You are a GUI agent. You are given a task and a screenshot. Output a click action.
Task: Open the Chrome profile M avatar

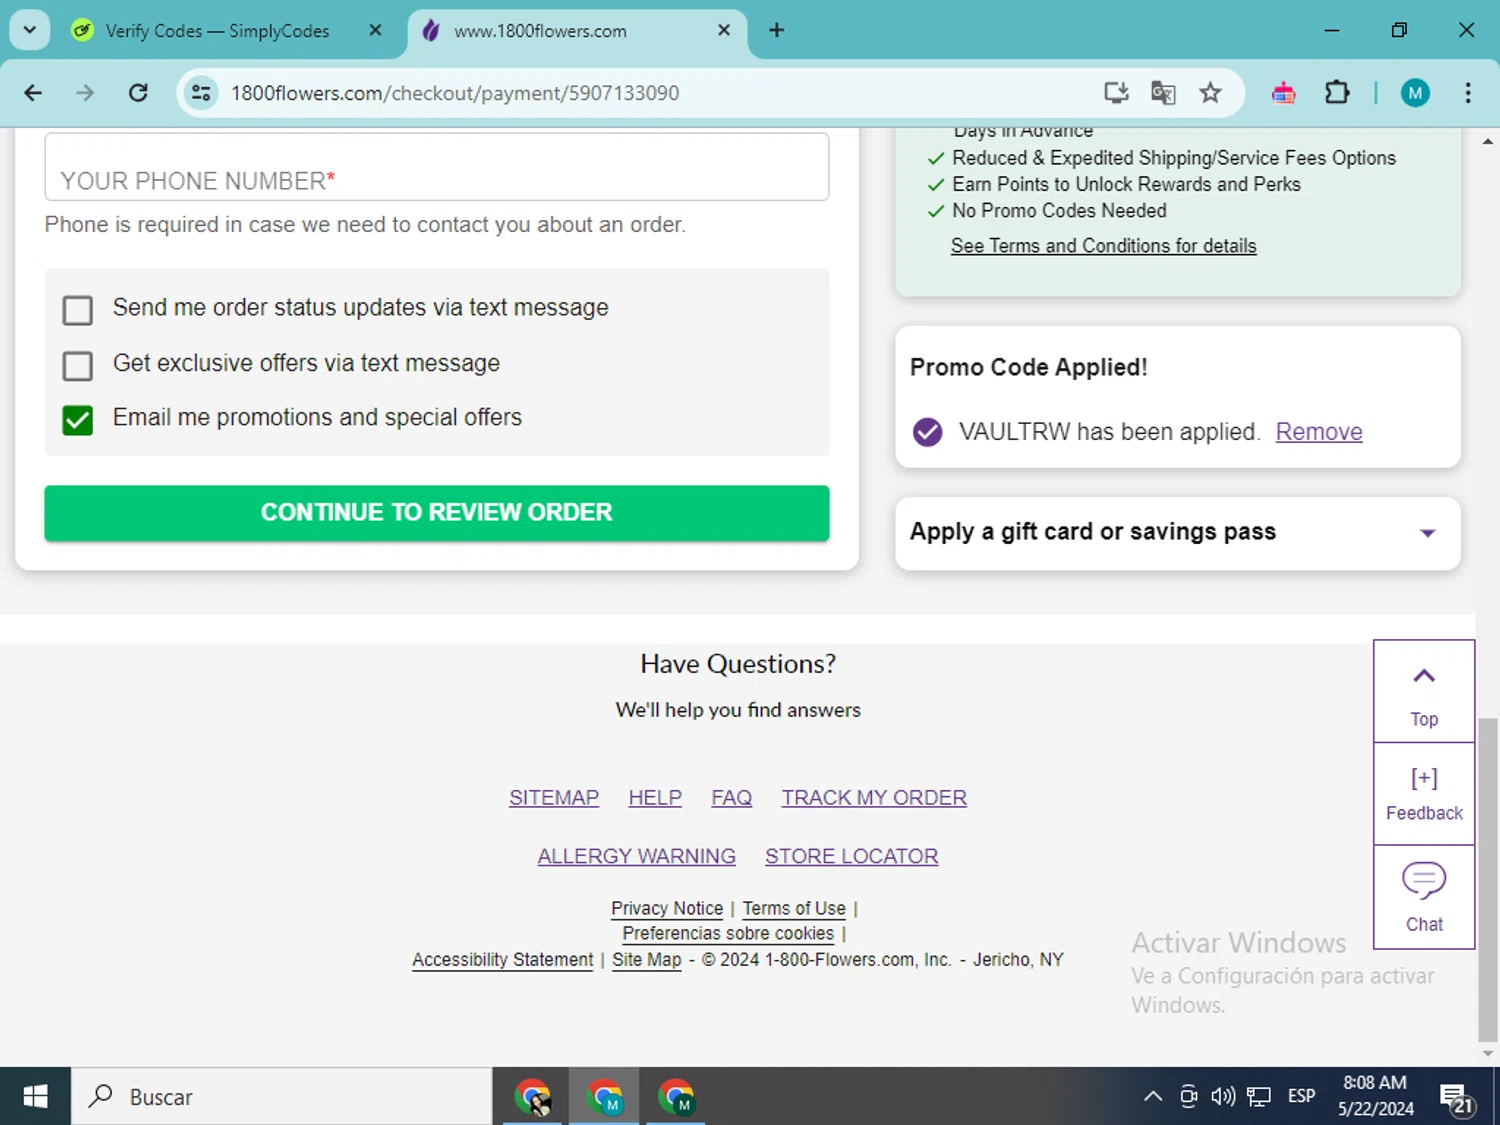pos(1414,93)
